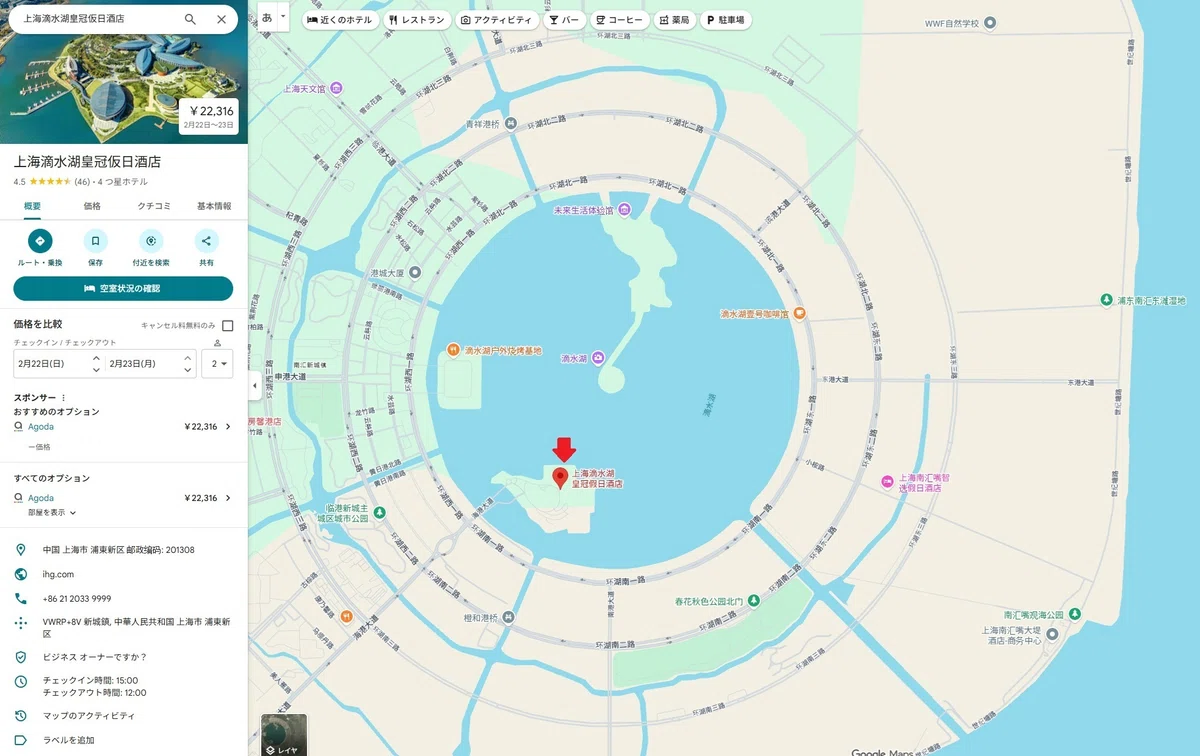
Task: Click the 滴水湖壹号咖啡馆 map marker
Action: click(x=800, y=313)
